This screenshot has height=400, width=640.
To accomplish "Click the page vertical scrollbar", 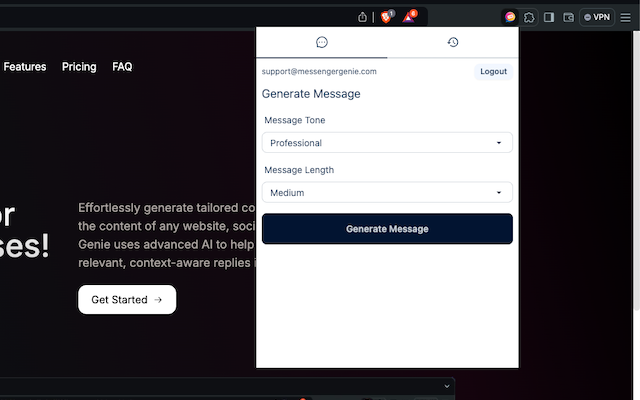I will 636,171.
